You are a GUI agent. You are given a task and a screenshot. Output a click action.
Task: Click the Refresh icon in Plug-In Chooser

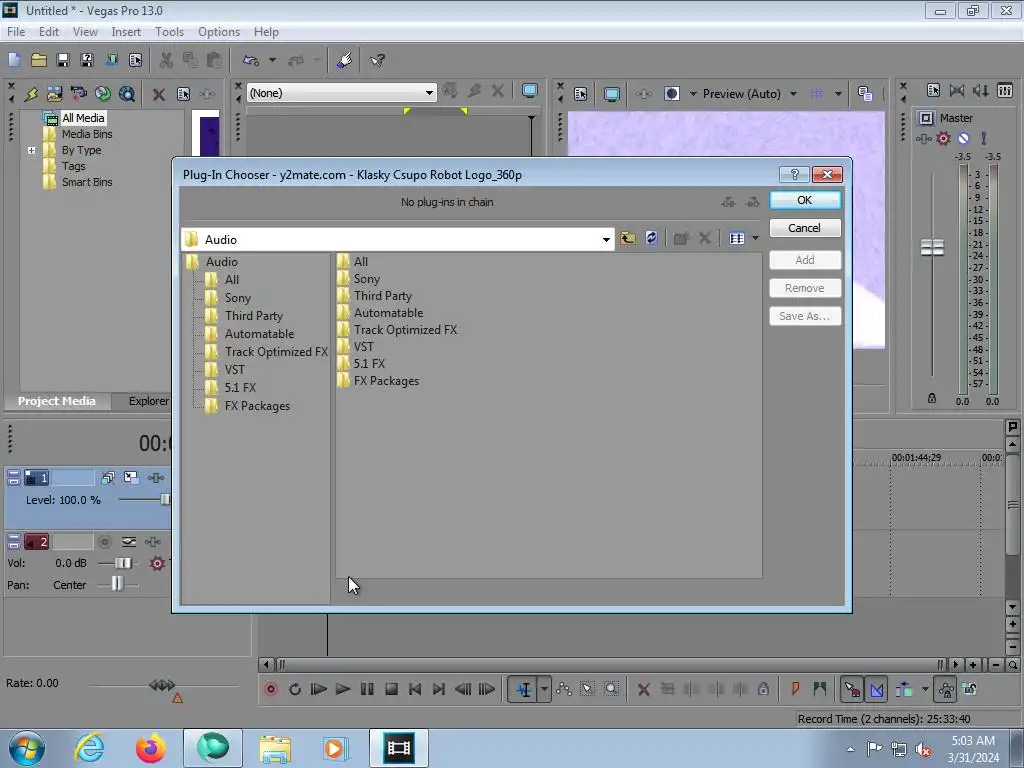(651, 238)
